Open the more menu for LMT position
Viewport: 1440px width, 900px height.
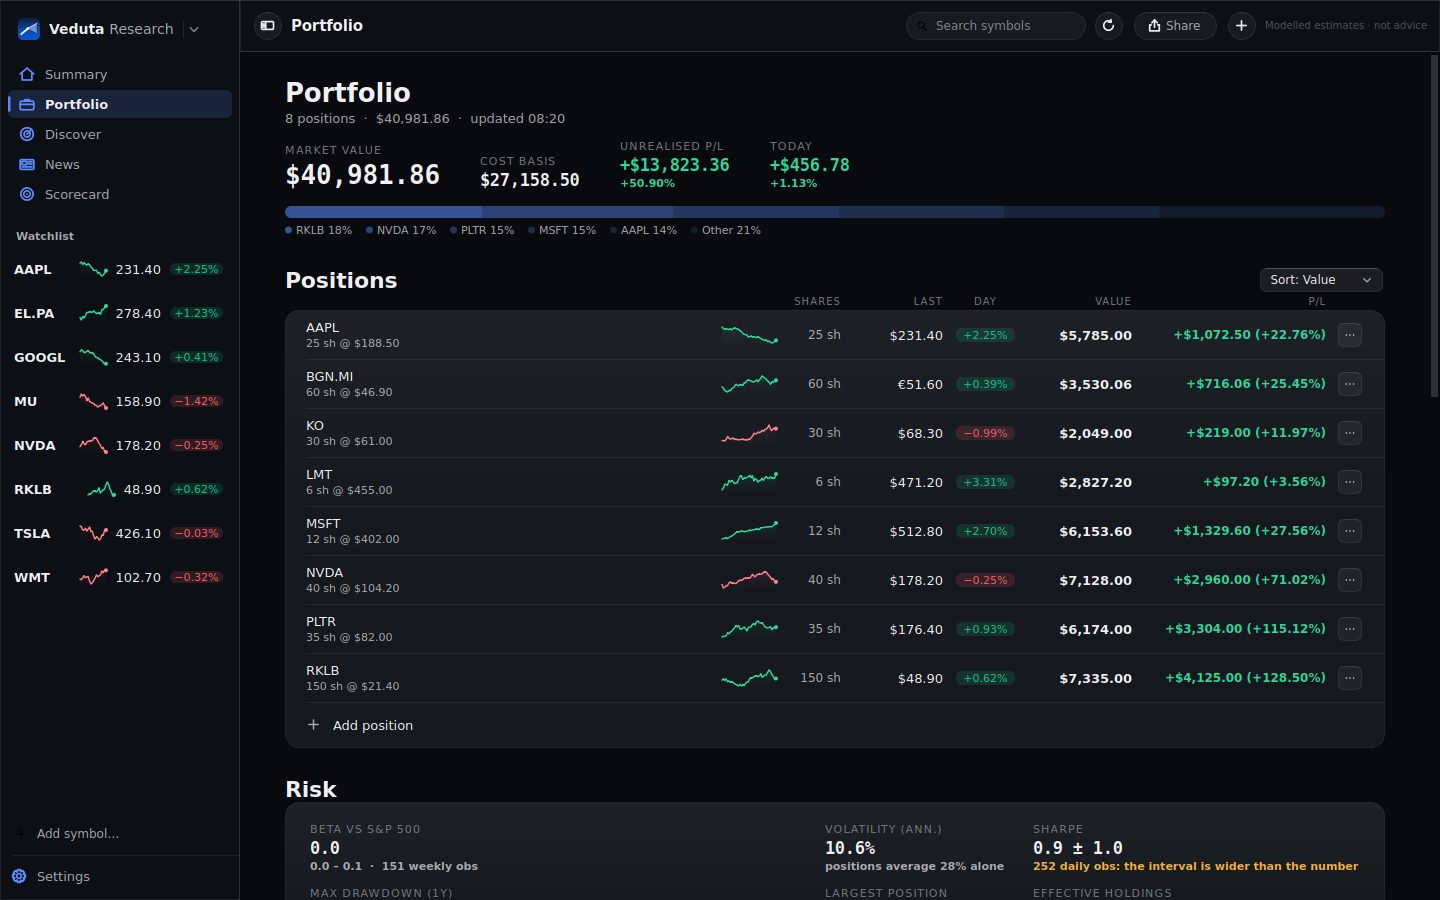[x=1350, y=482]
